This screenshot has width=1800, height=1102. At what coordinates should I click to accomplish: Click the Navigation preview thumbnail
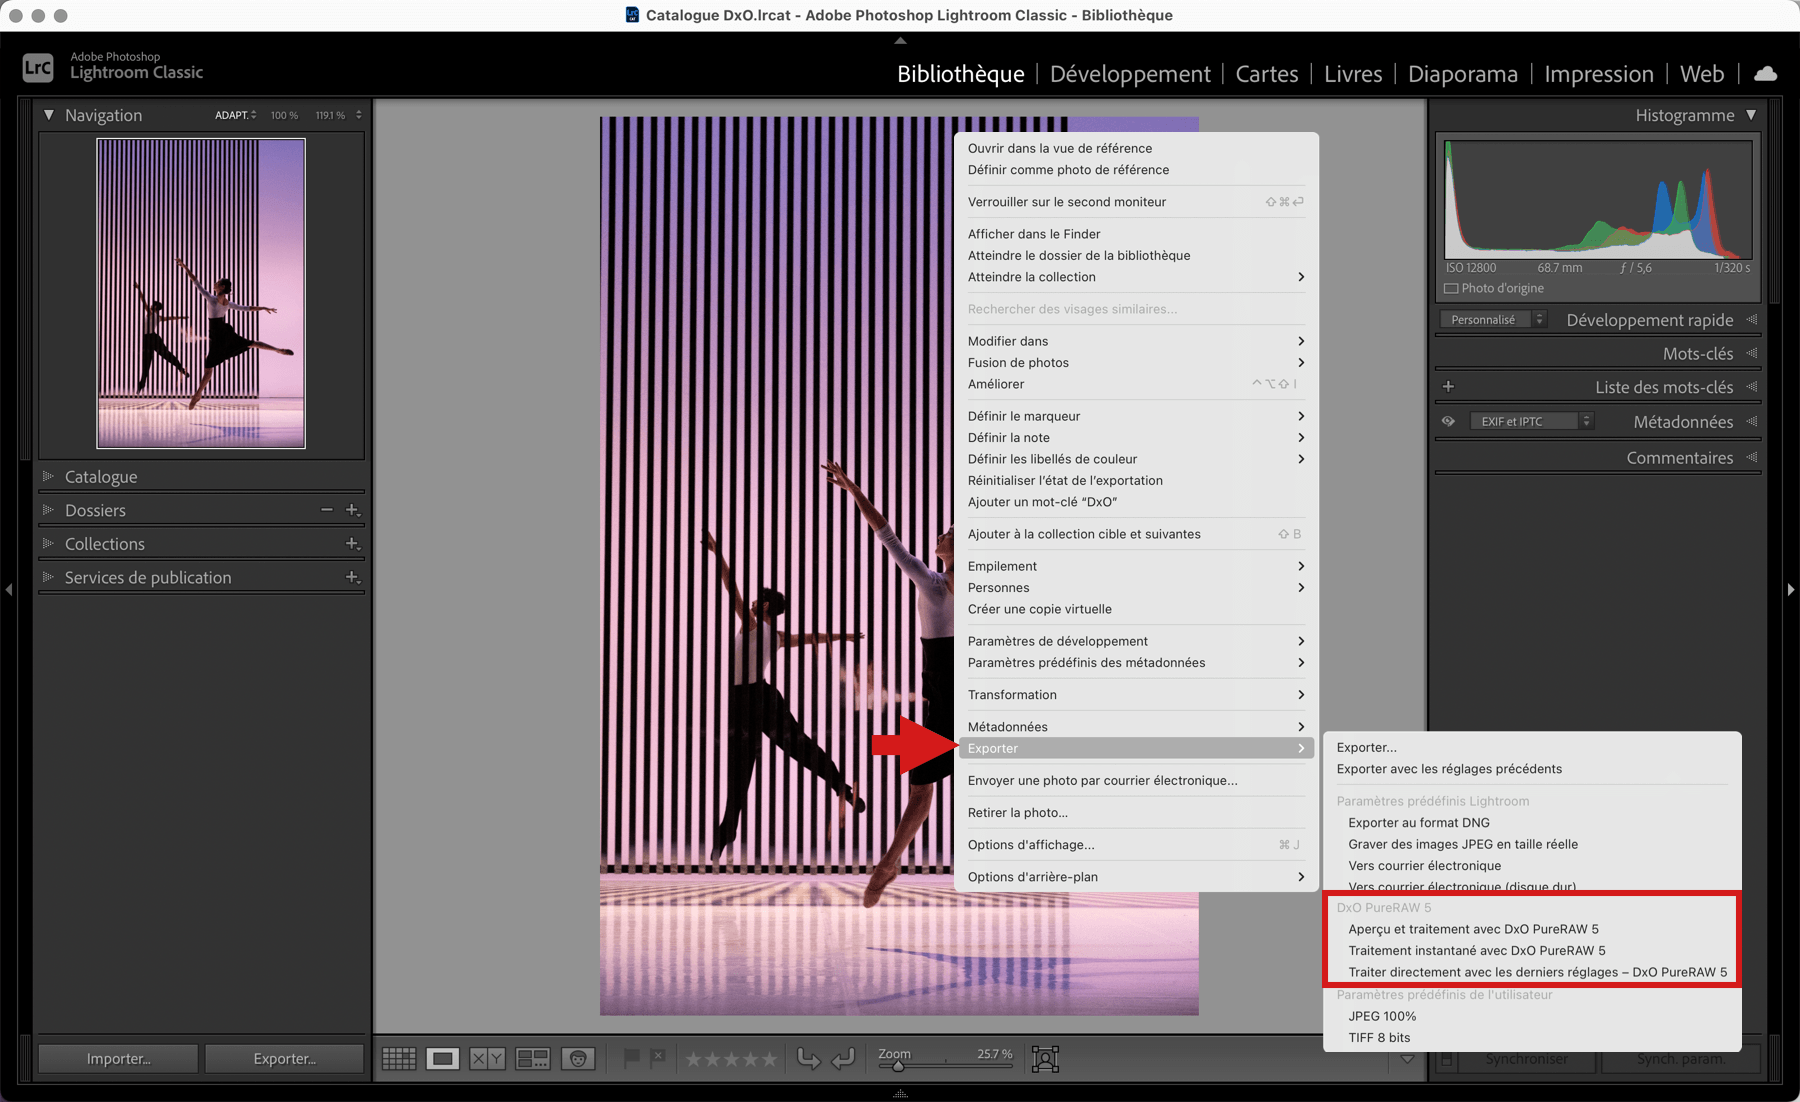(201, 293)
